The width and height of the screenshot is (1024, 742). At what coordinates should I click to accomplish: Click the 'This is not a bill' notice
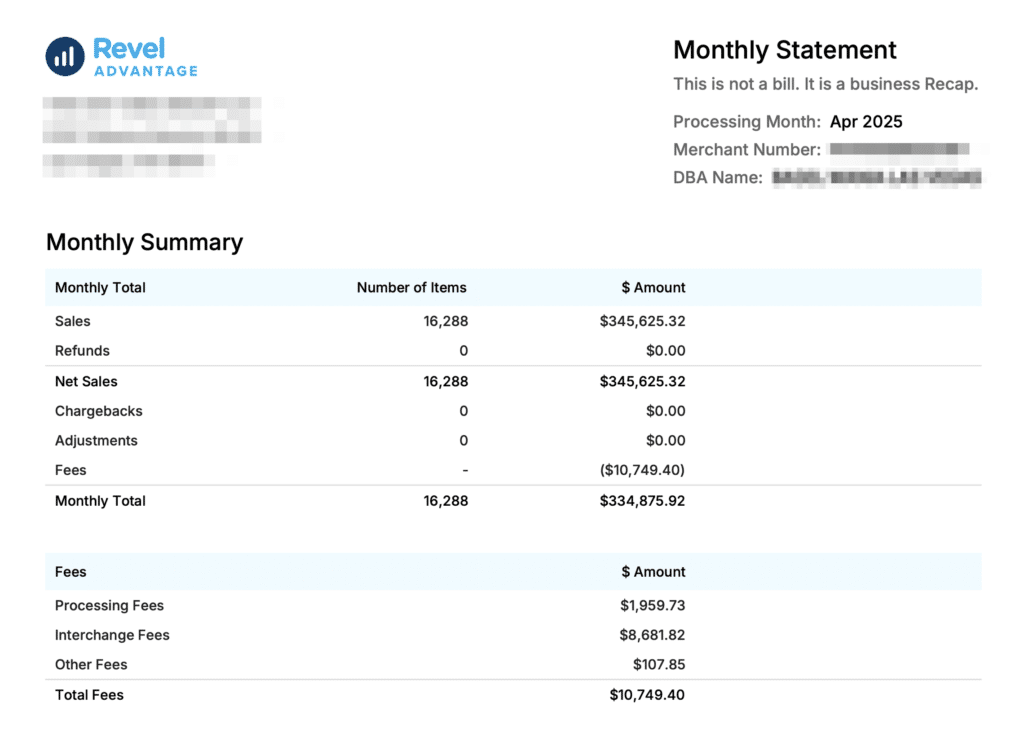[x=825, y=84]
